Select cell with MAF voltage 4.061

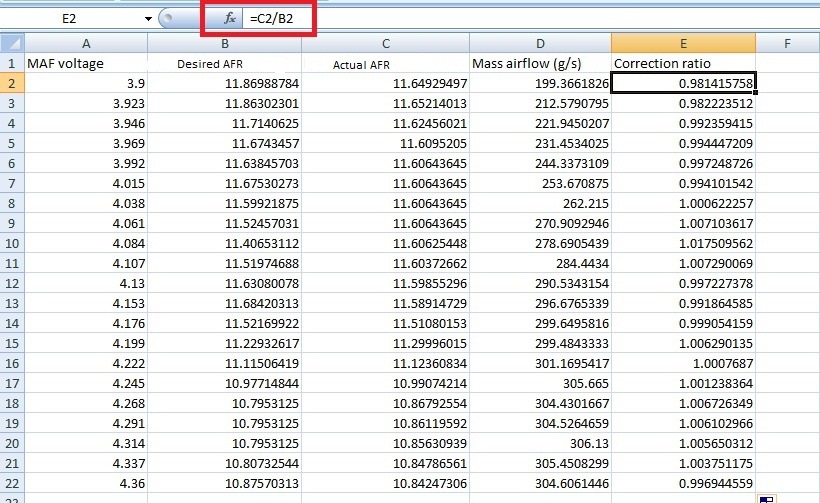point(86,223)
